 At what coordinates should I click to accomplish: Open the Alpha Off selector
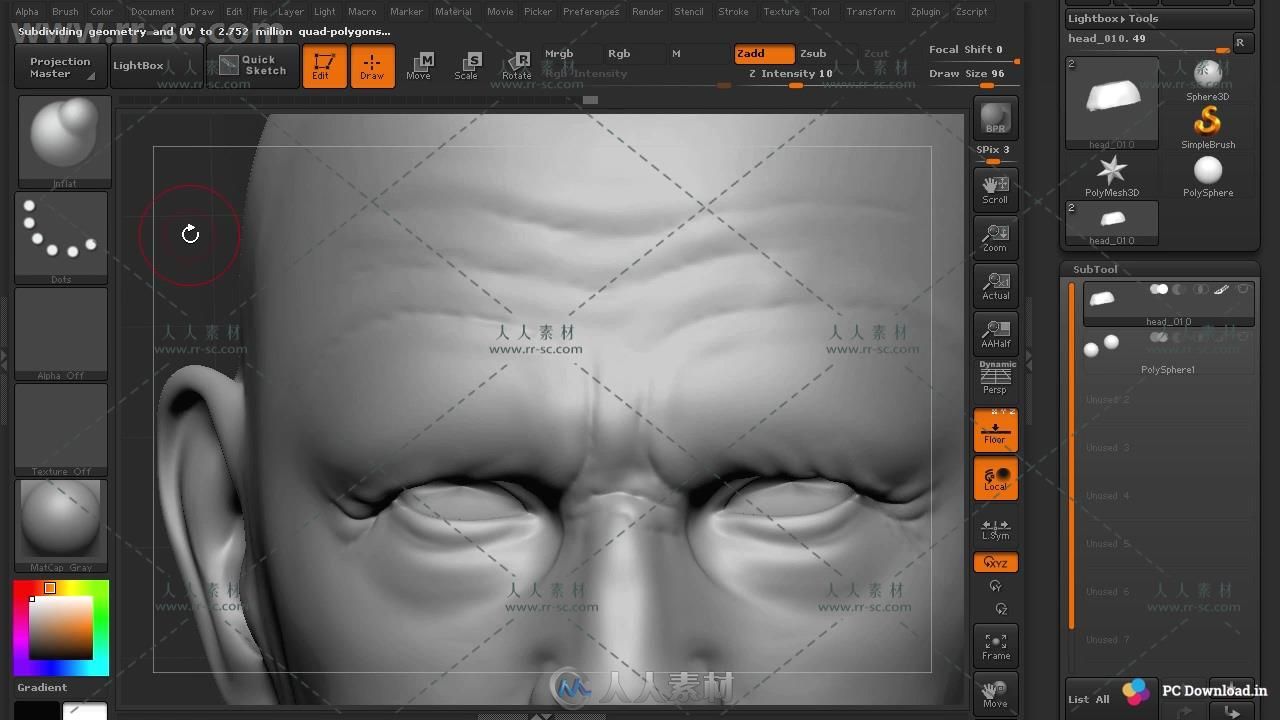pyautogui.click(x=61, y=333)
